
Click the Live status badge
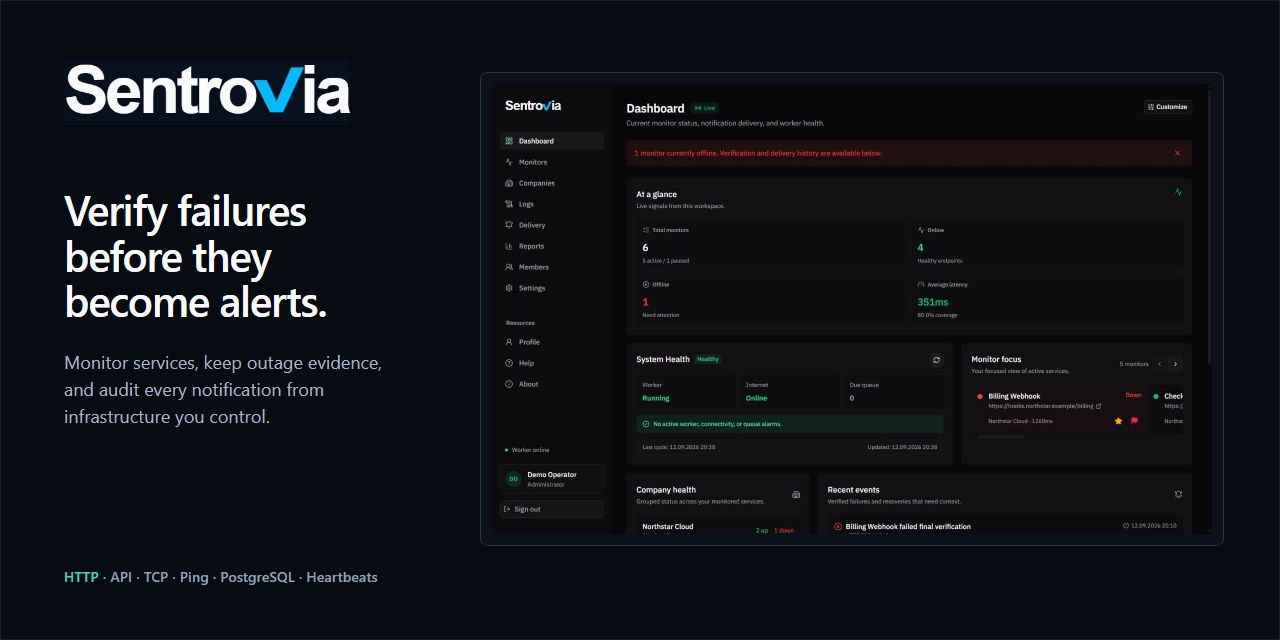point(705,108)
